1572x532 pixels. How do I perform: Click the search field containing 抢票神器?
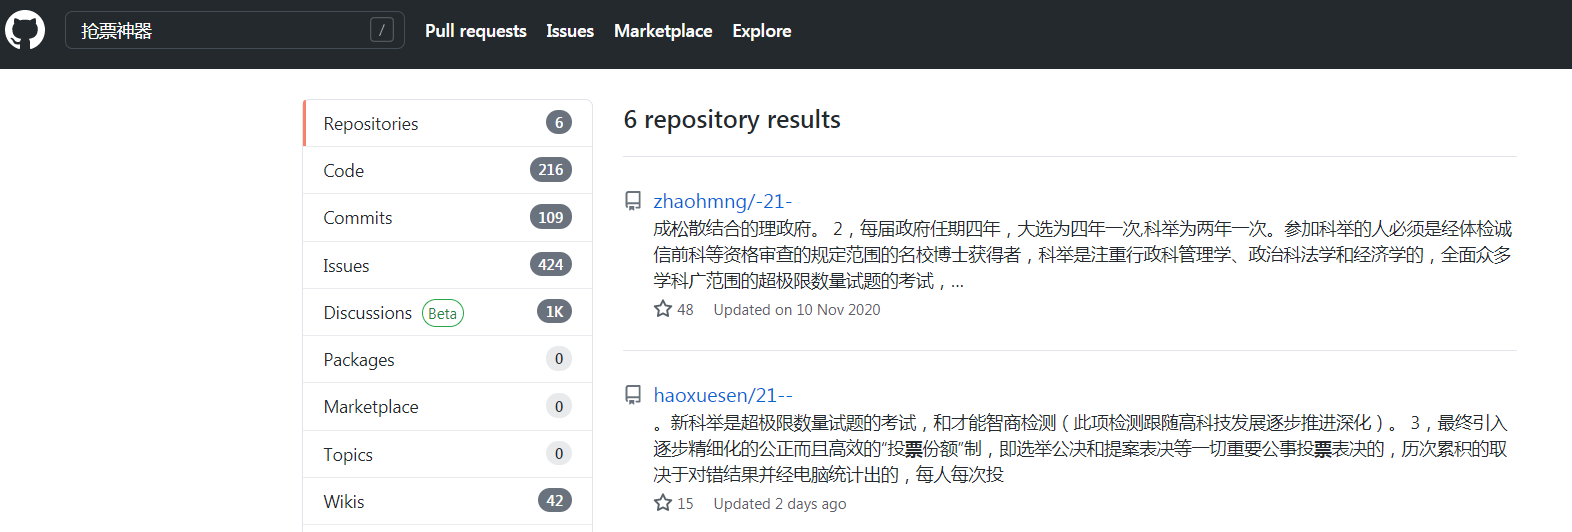pos(235,30)
